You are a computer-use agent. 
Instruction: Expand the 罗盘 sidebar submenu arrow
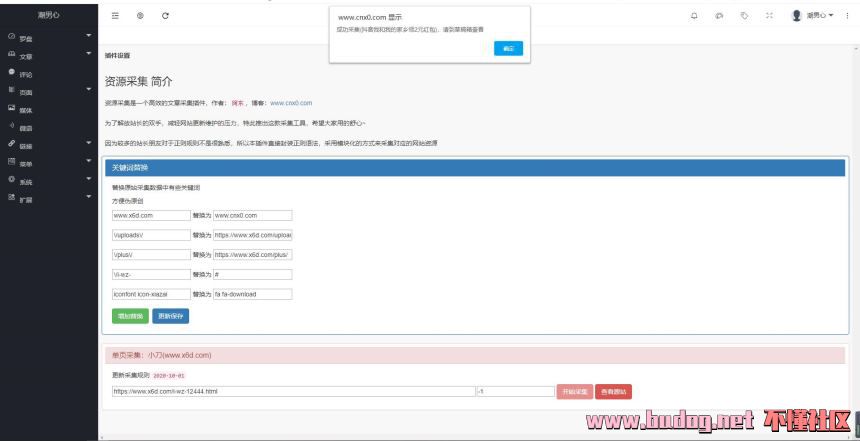coord(89,36)
